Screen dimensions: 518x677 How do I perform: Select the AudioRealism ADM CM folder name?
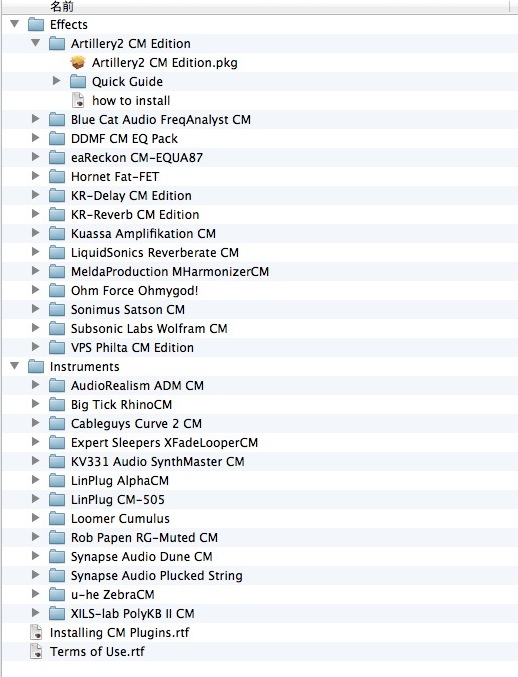(x=137, y=386)
